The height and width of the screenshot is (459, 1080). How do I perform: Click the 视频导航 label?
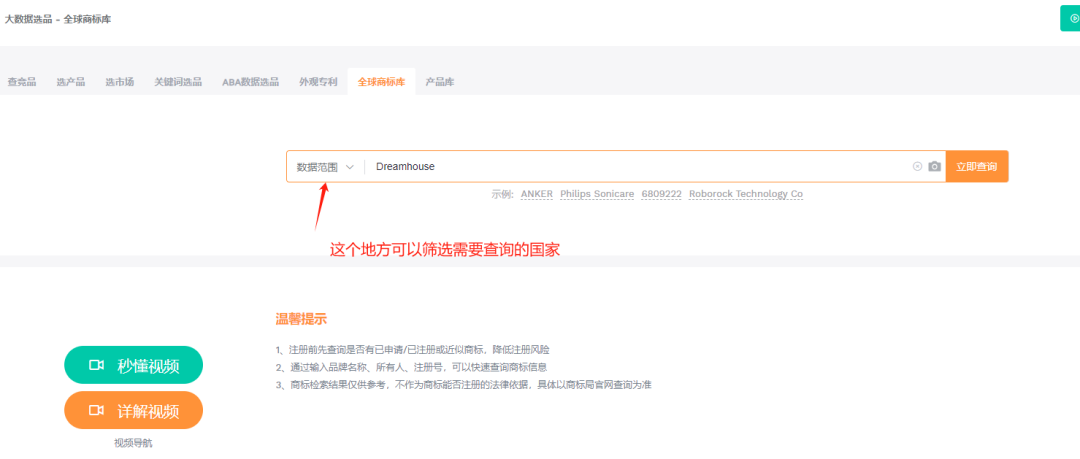(134, 443)
